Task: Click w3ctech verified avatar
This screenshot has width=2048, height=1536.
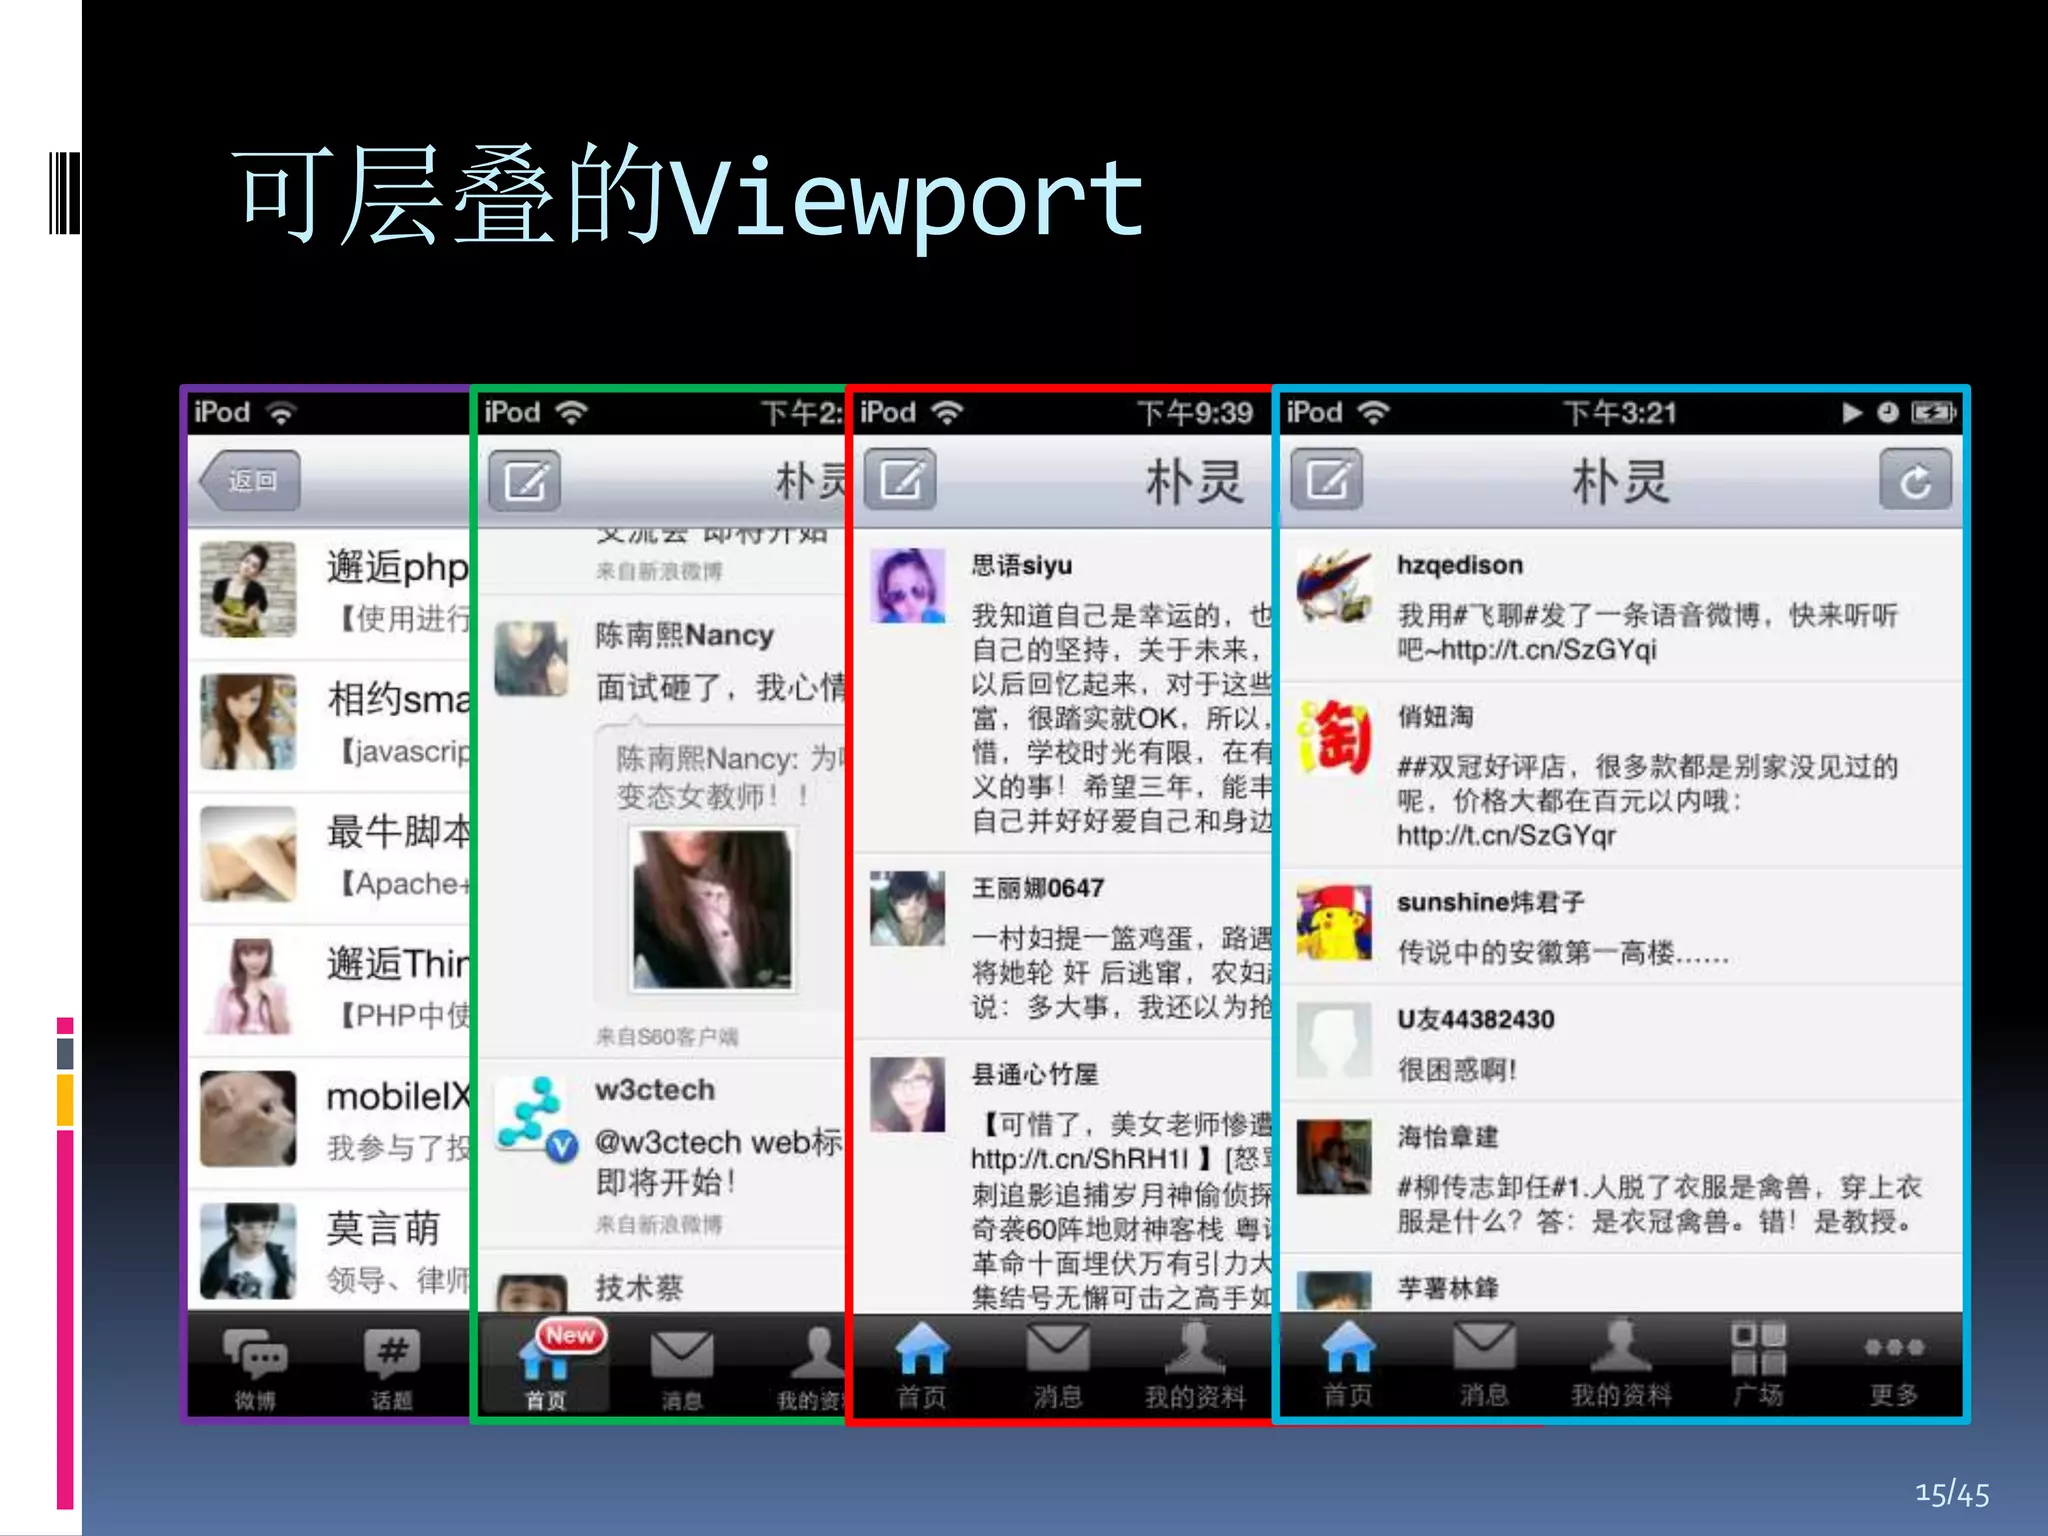Action: [x=537, y=1118]
